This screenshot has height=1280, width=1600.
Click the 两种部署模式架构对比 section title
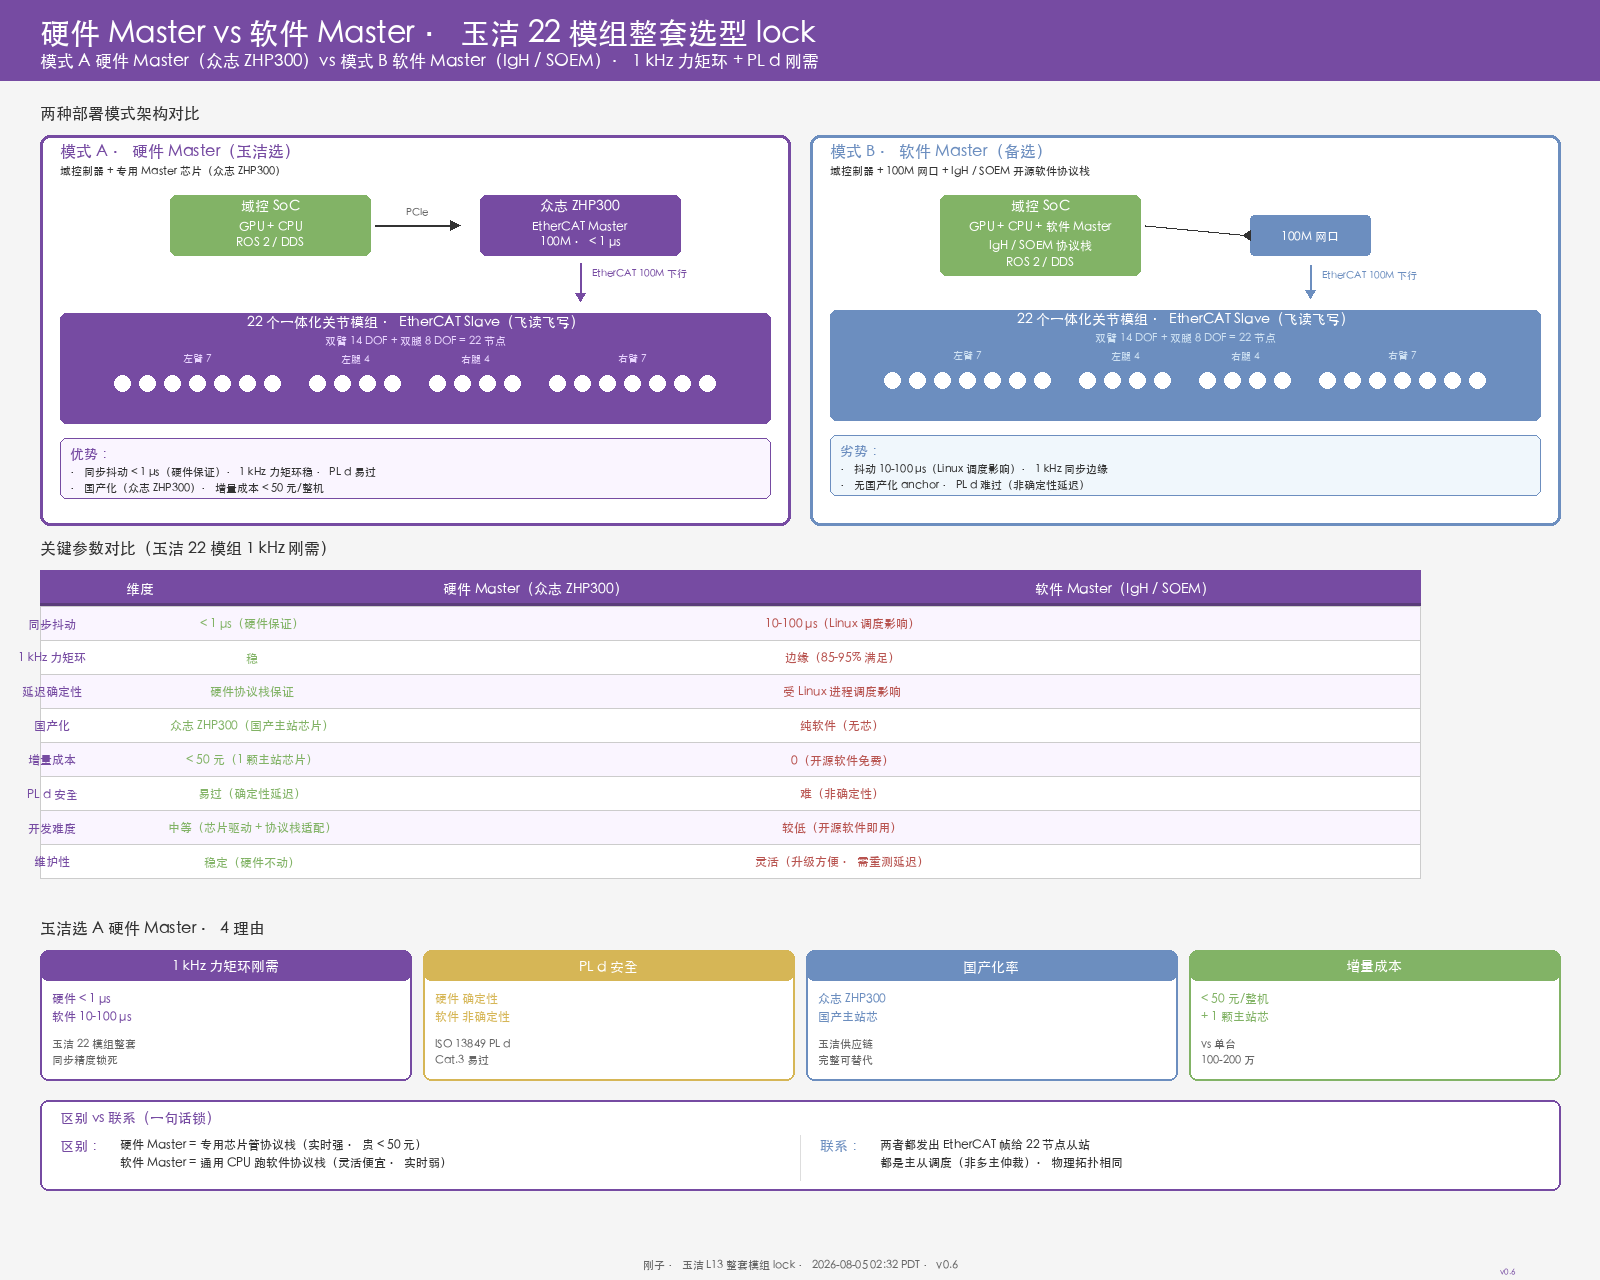120,114
